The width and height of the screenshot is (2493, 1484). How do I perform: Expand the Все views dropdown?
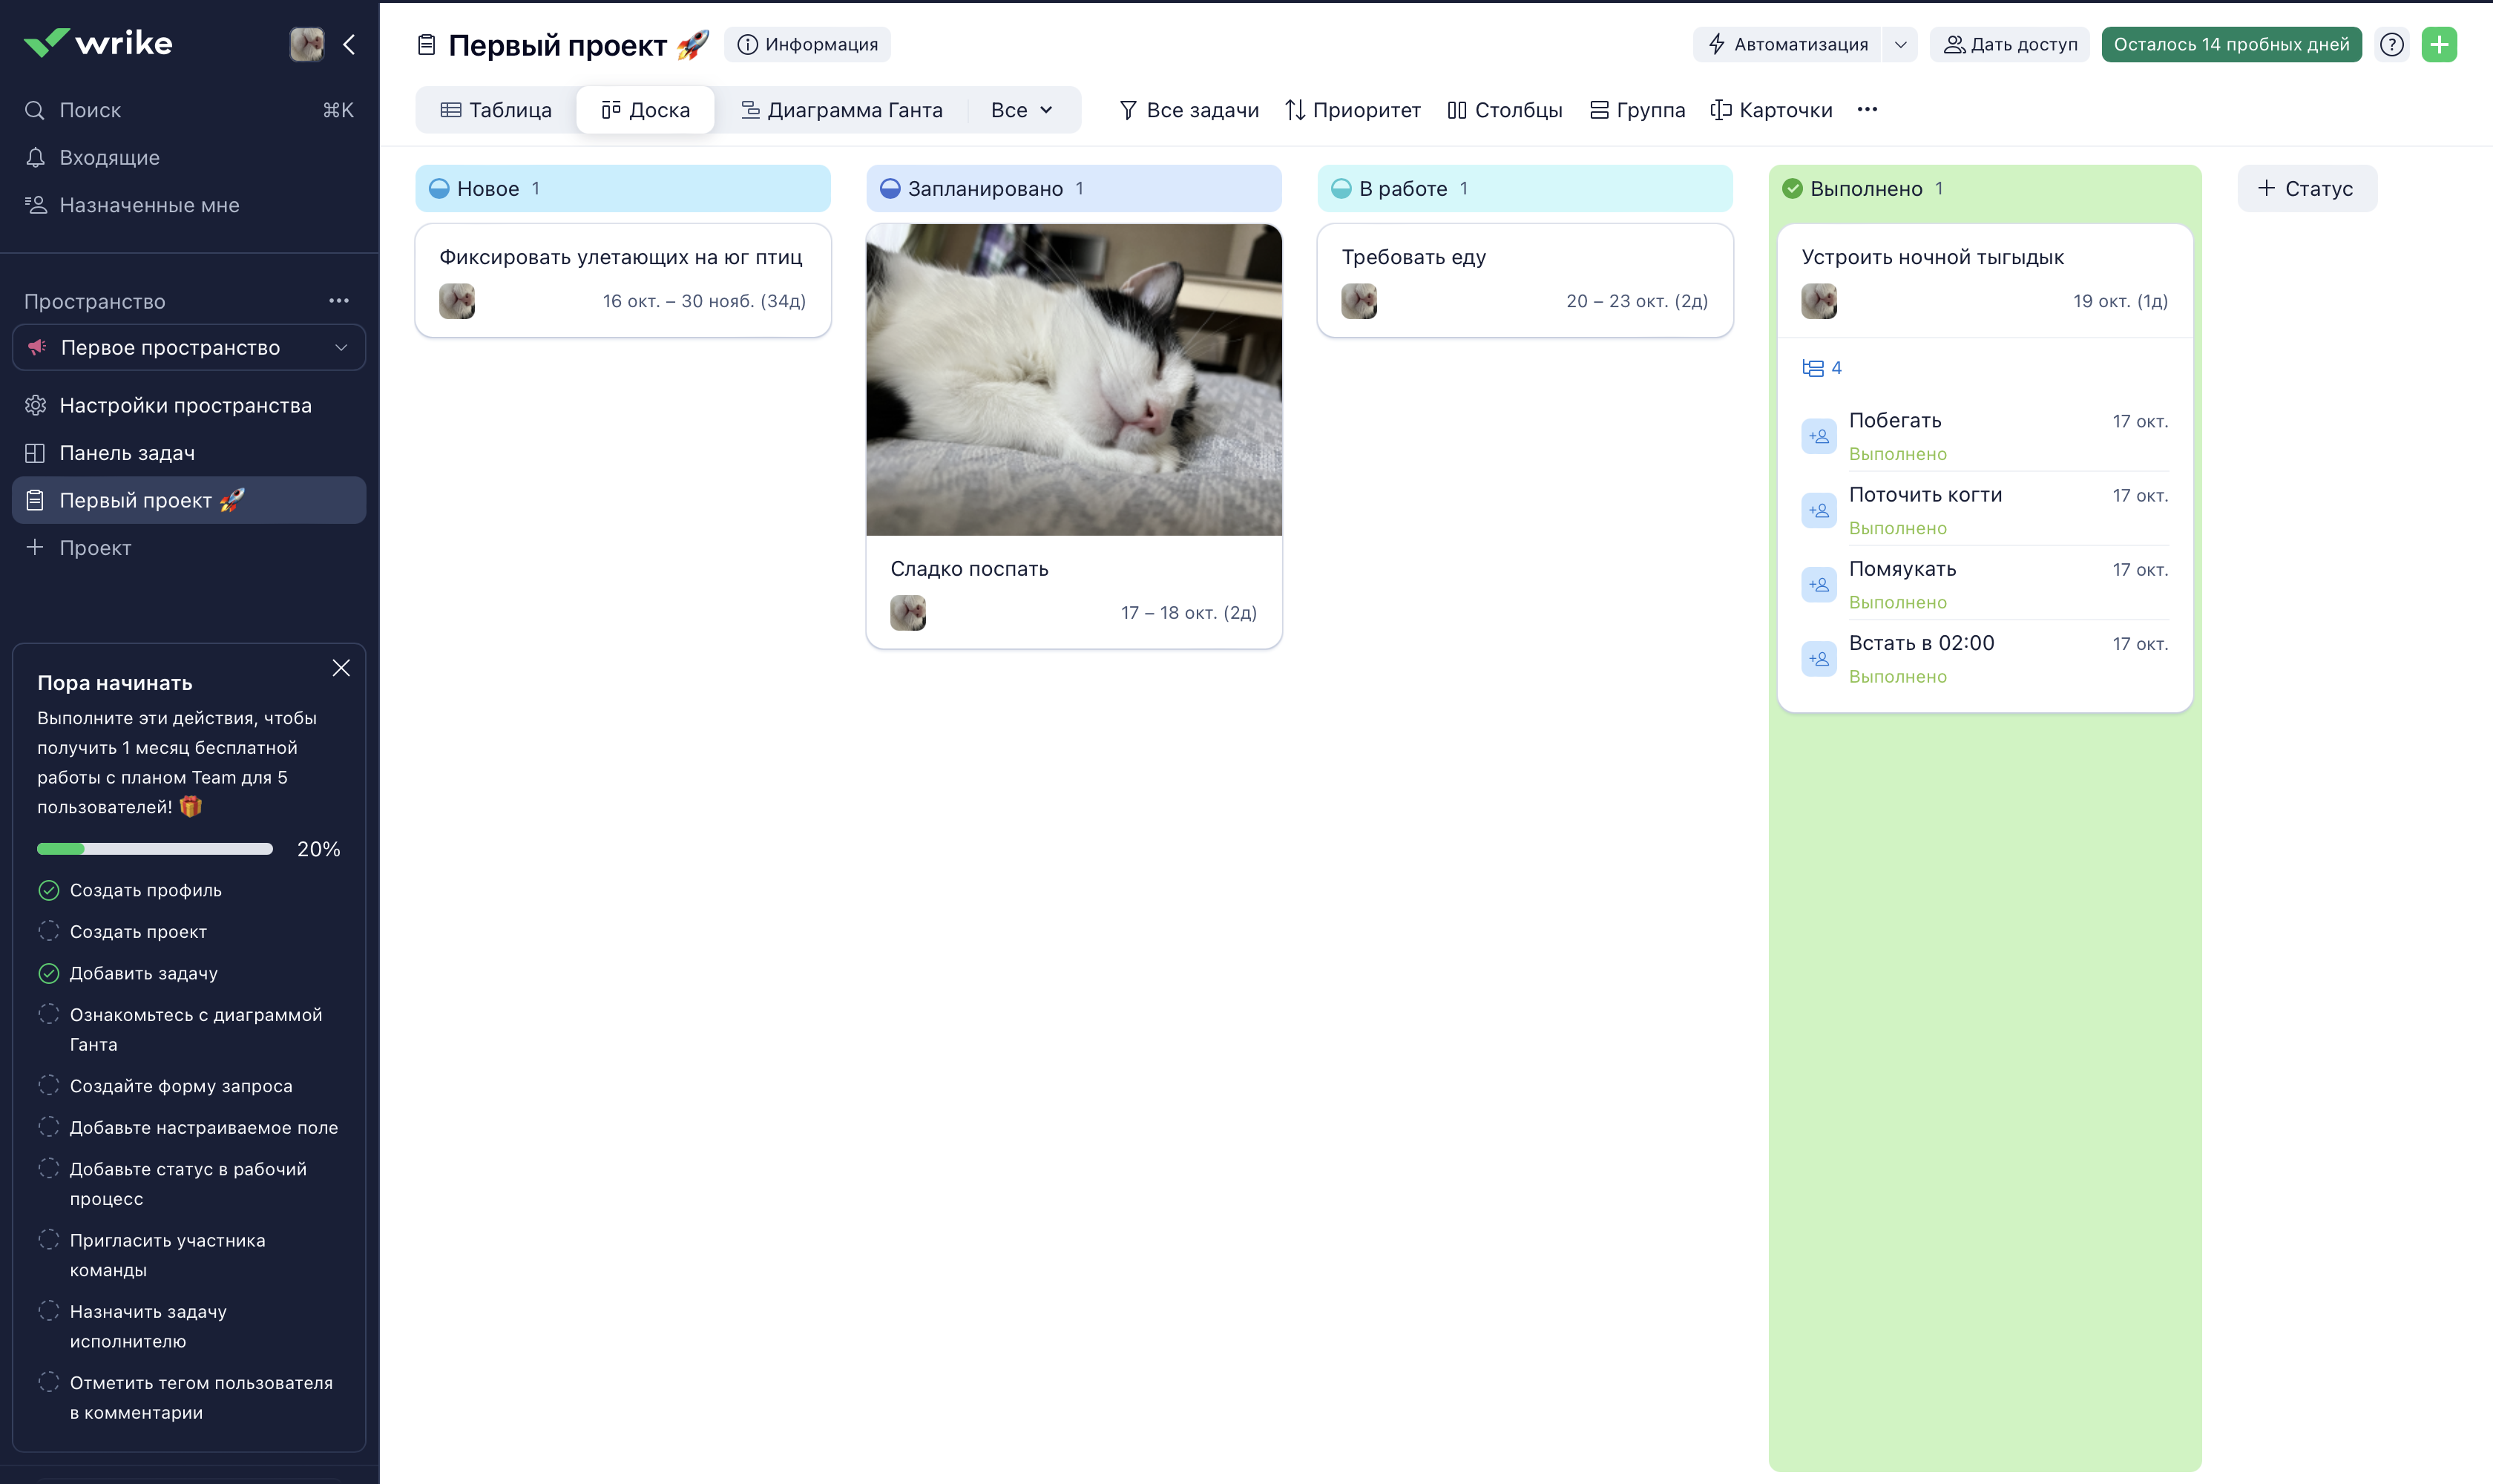1021,110
